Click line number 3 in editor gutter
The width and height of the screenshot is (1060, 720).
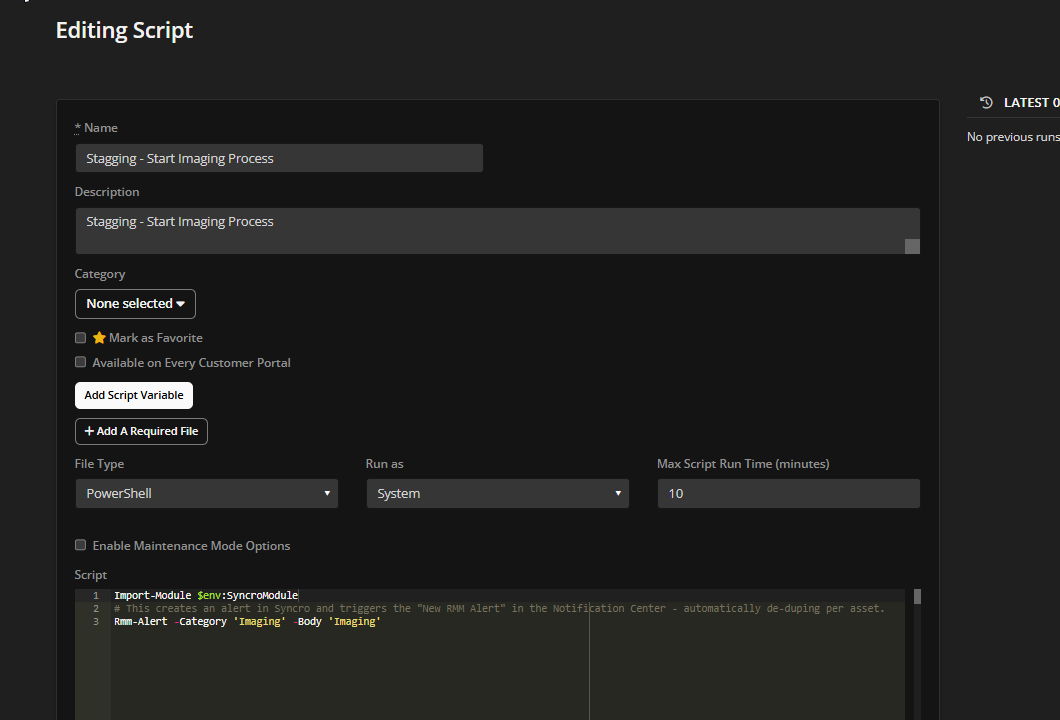96,621
